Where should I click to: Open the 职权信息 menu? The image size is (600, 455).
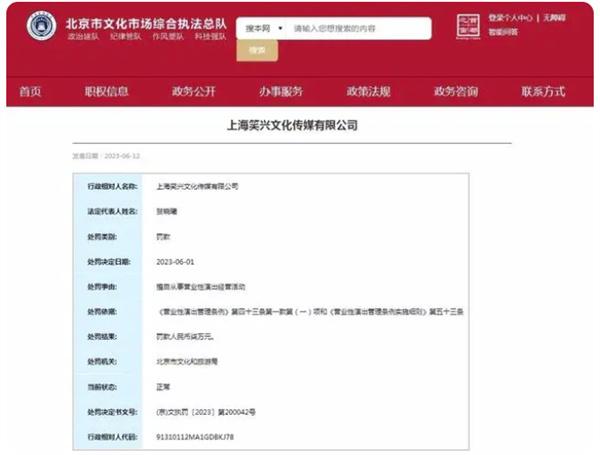click(x=106, y=91)
